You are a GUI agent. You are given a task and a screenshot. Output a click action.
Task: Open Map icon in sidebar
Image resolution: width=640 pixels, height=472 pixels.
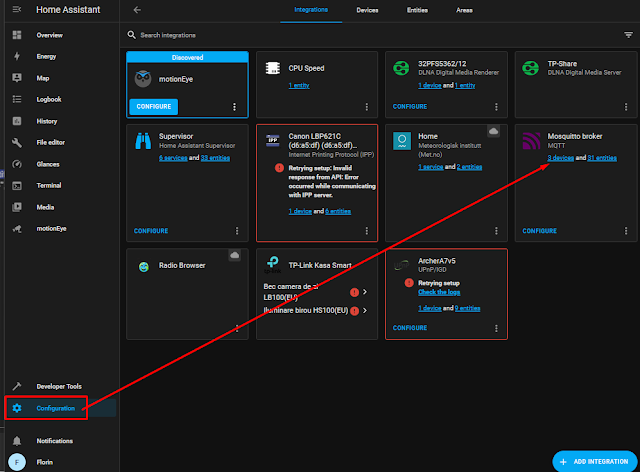[17, 78]
